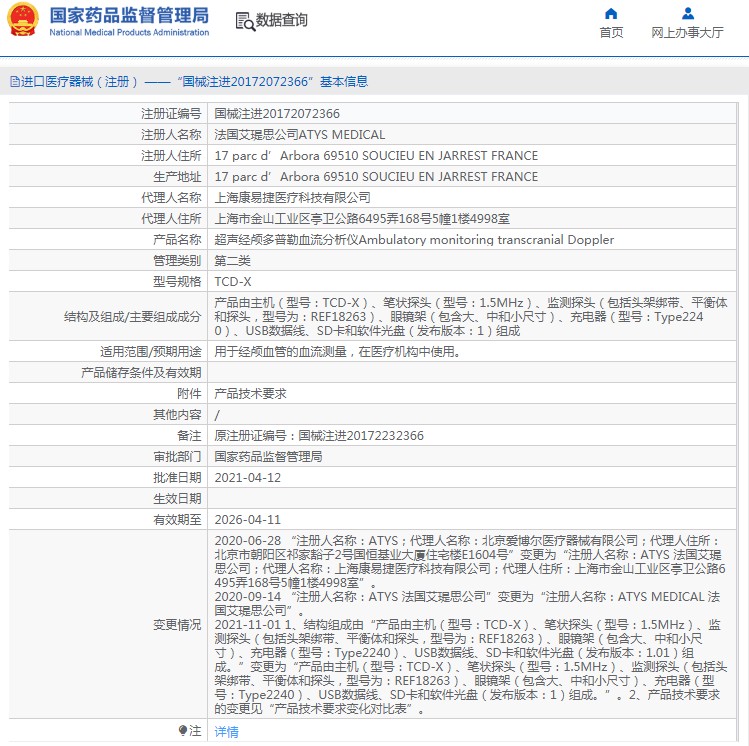Image resolution: width=749 pixels, height=746 pixels.
Task: Click agent name 上海康易捷医疗科技有限公司
Action: pos(292,198)
